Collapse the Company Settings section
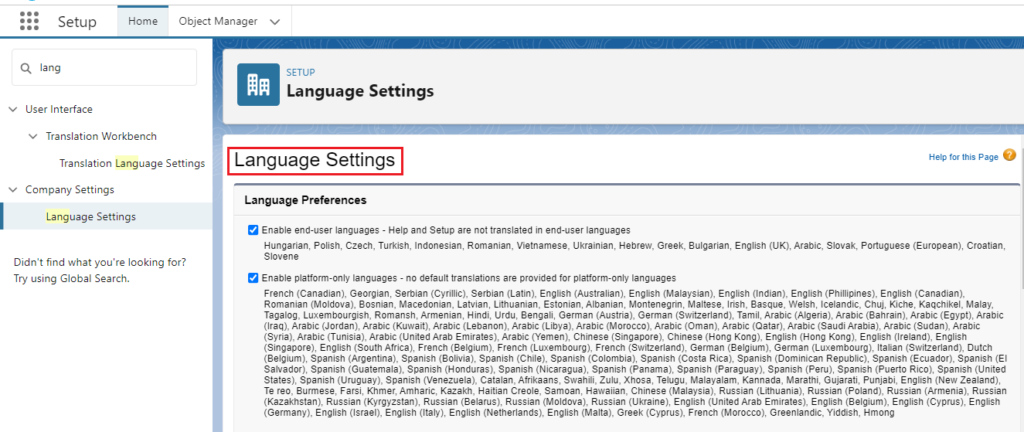 click(x=13, y=190)
